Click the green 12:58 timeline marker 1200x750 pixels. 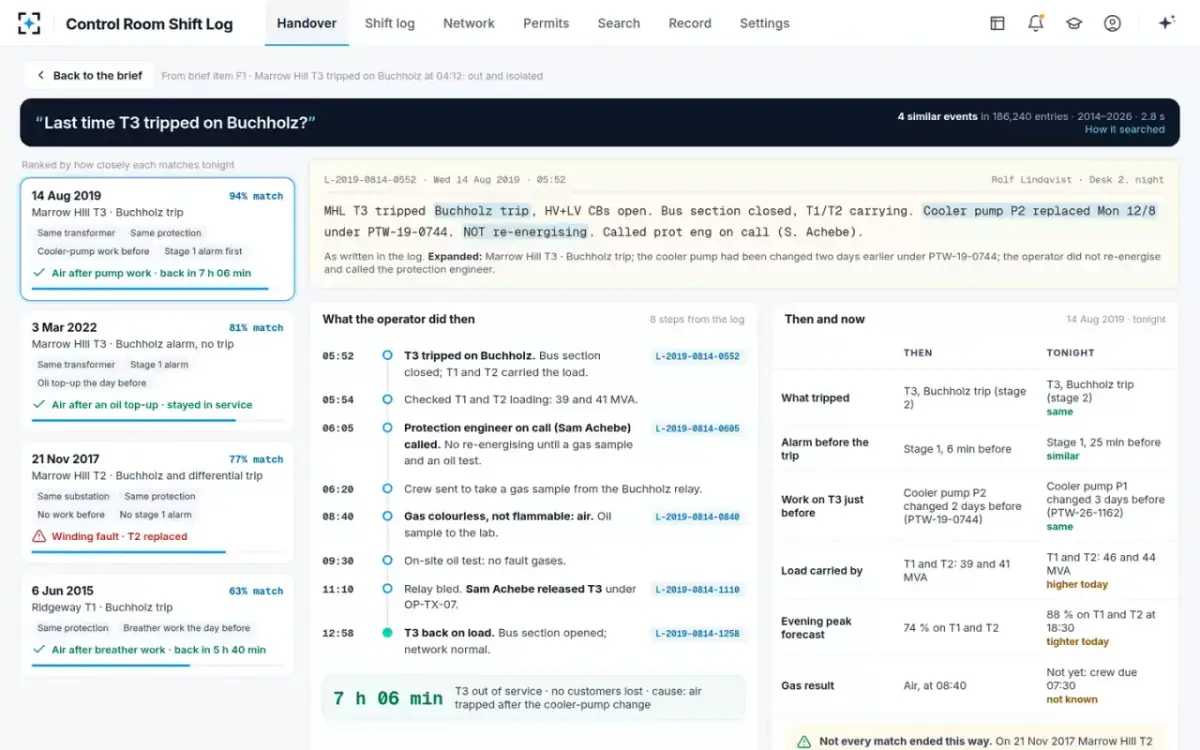387,633
